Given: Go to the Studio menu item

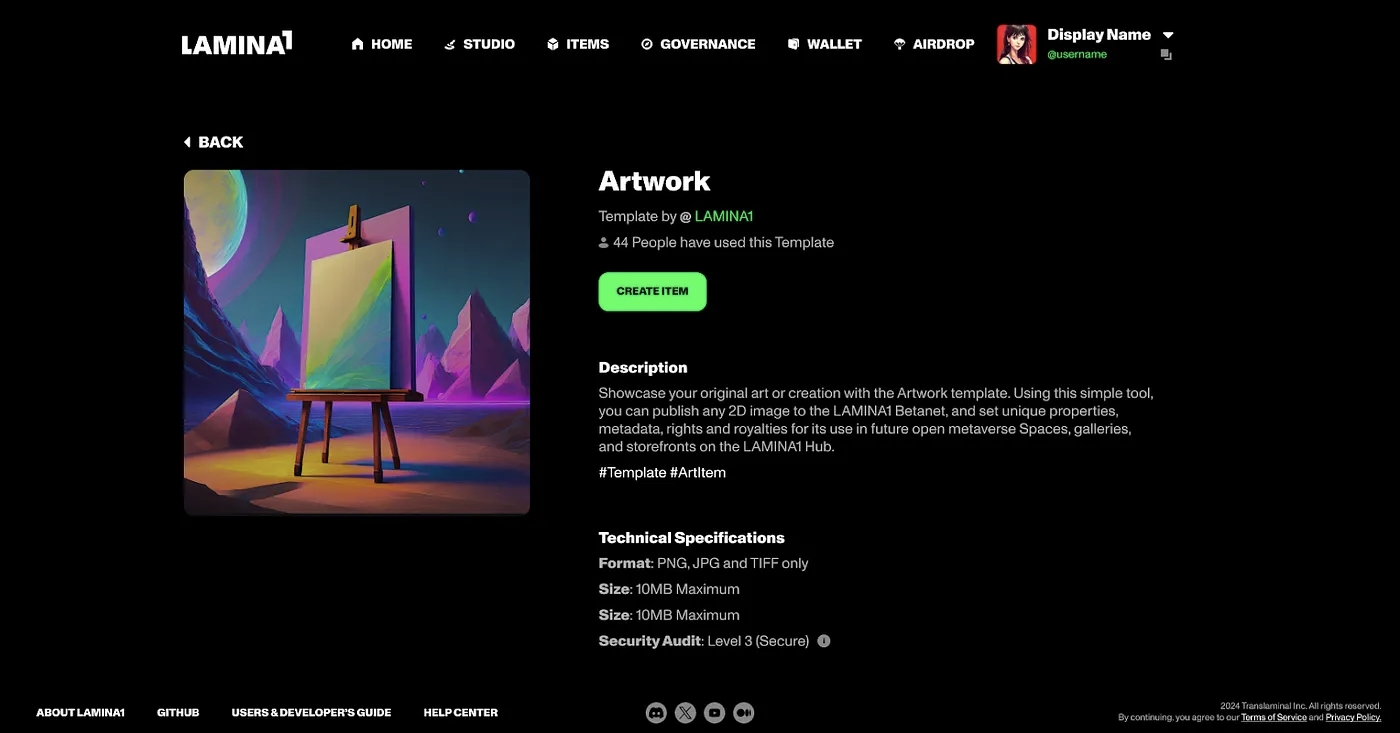Looking at the screenshot, I should 480,44.
